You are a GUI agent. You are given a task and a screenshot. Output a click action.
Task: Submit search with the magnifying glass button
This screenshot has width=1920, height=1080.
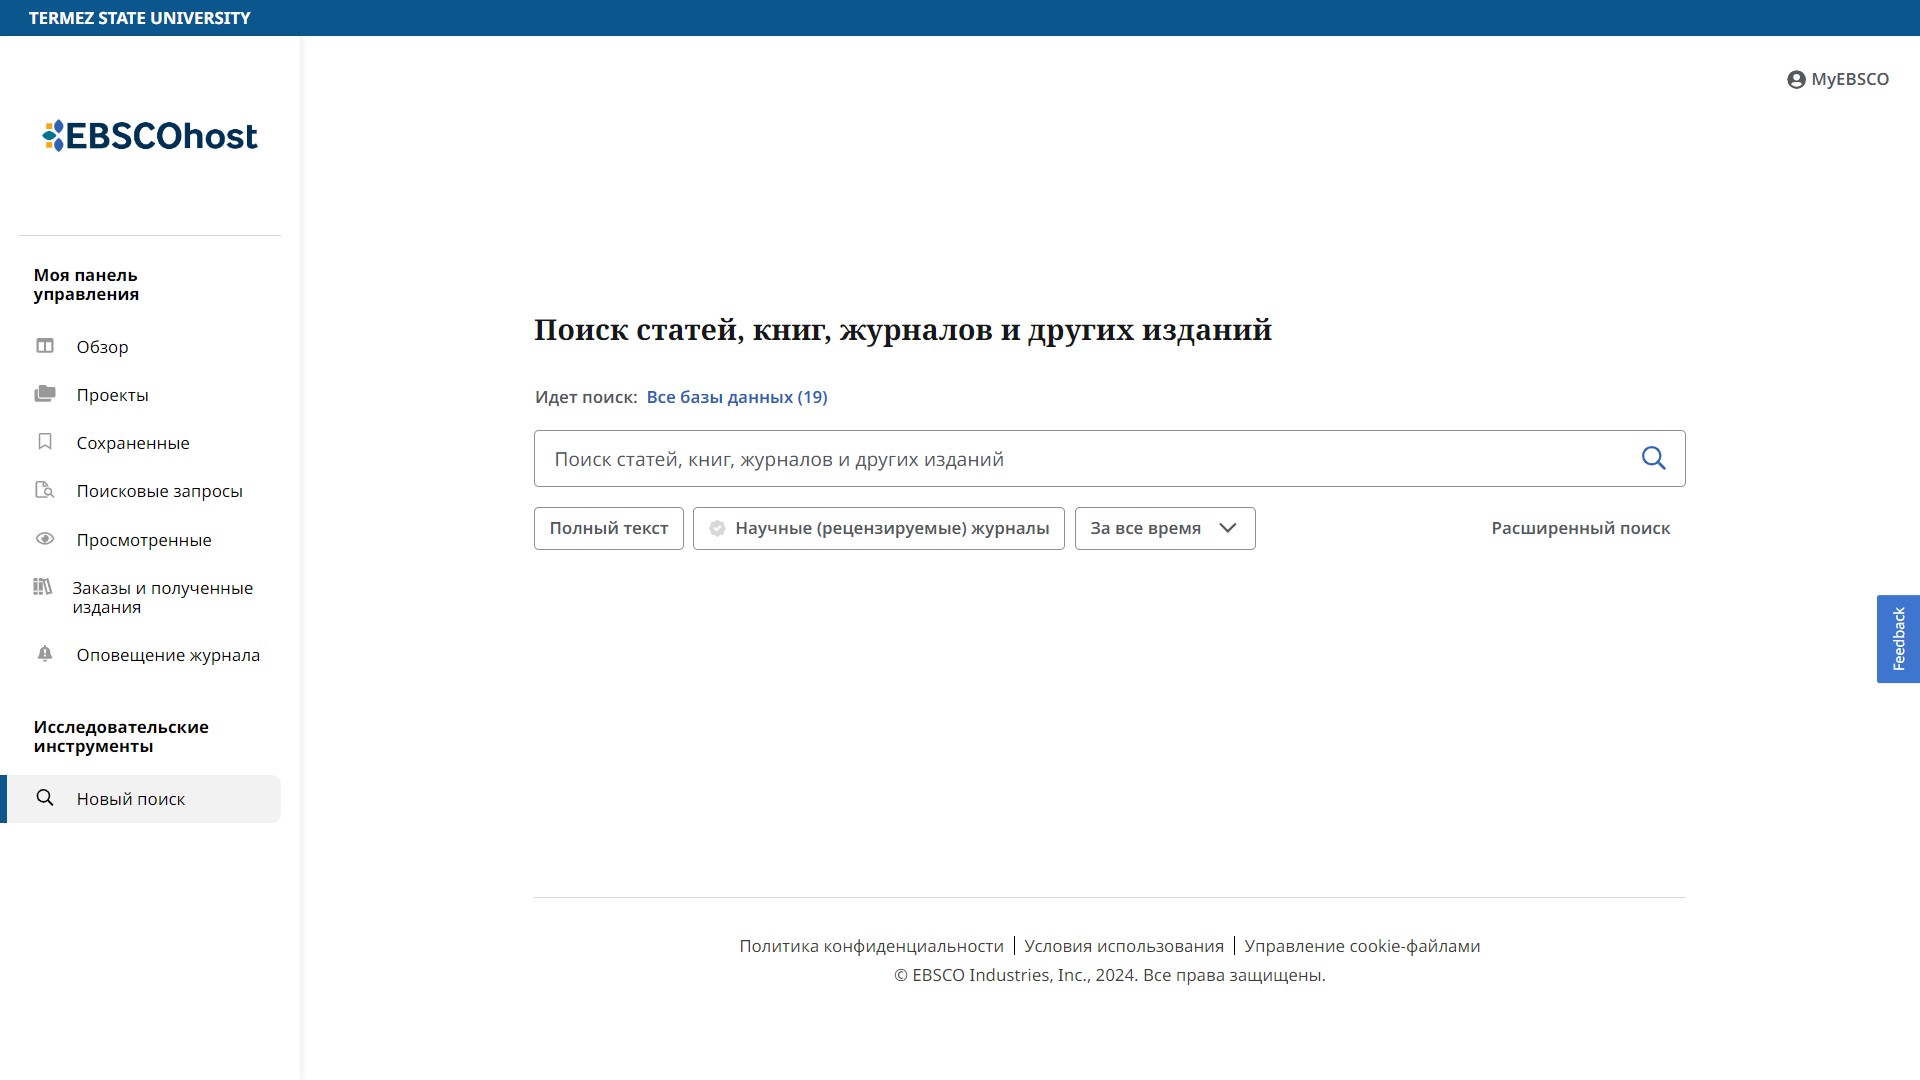click(x=1654, y=458)
